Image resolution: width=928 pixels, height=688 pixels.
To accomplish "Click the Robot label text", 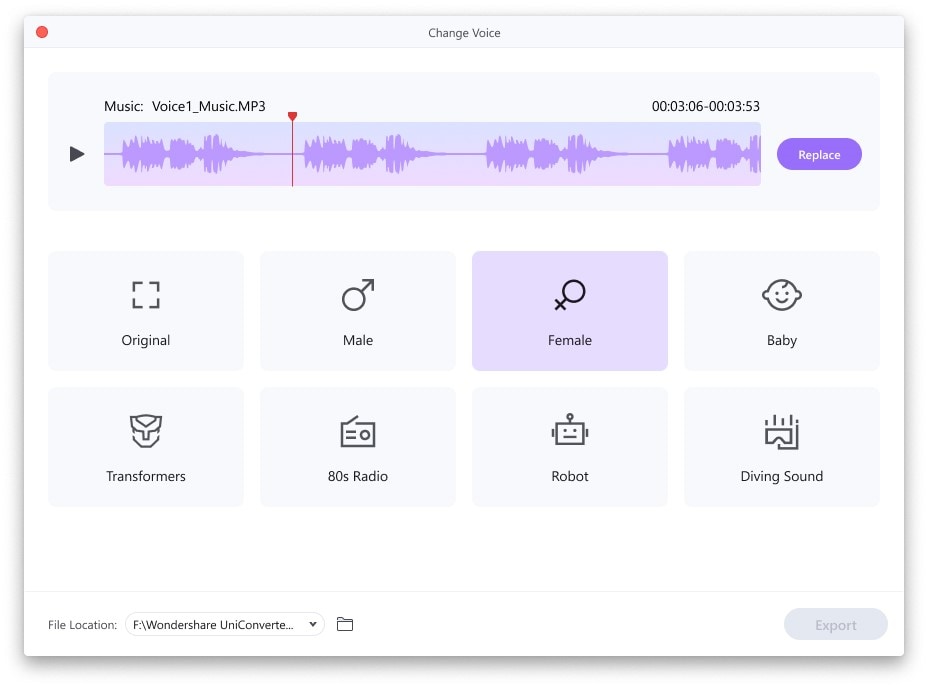I will click(x=569, y=476).
